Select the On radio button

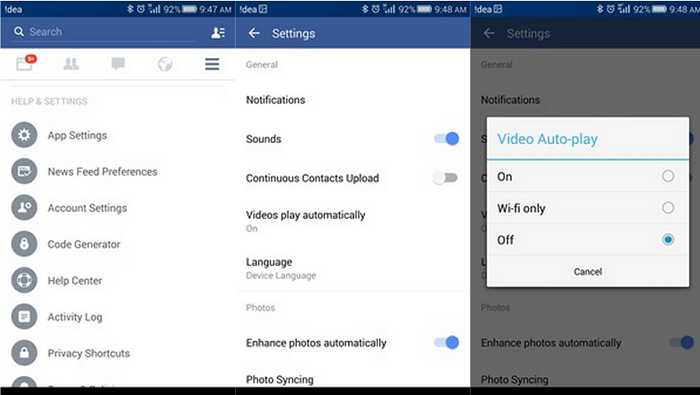(668, 176)
